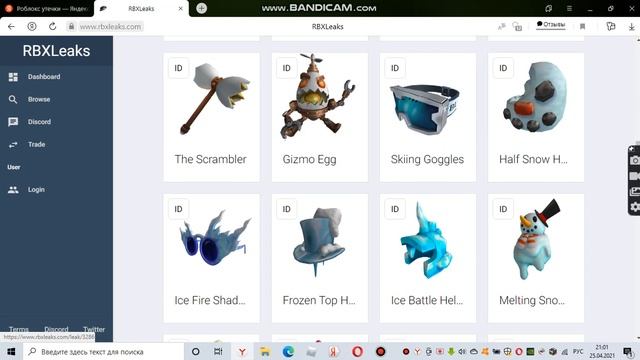Click the ID badge on the Melting Sno... card
This screenshot has height=360, width=640.
[x=503, y=209]
